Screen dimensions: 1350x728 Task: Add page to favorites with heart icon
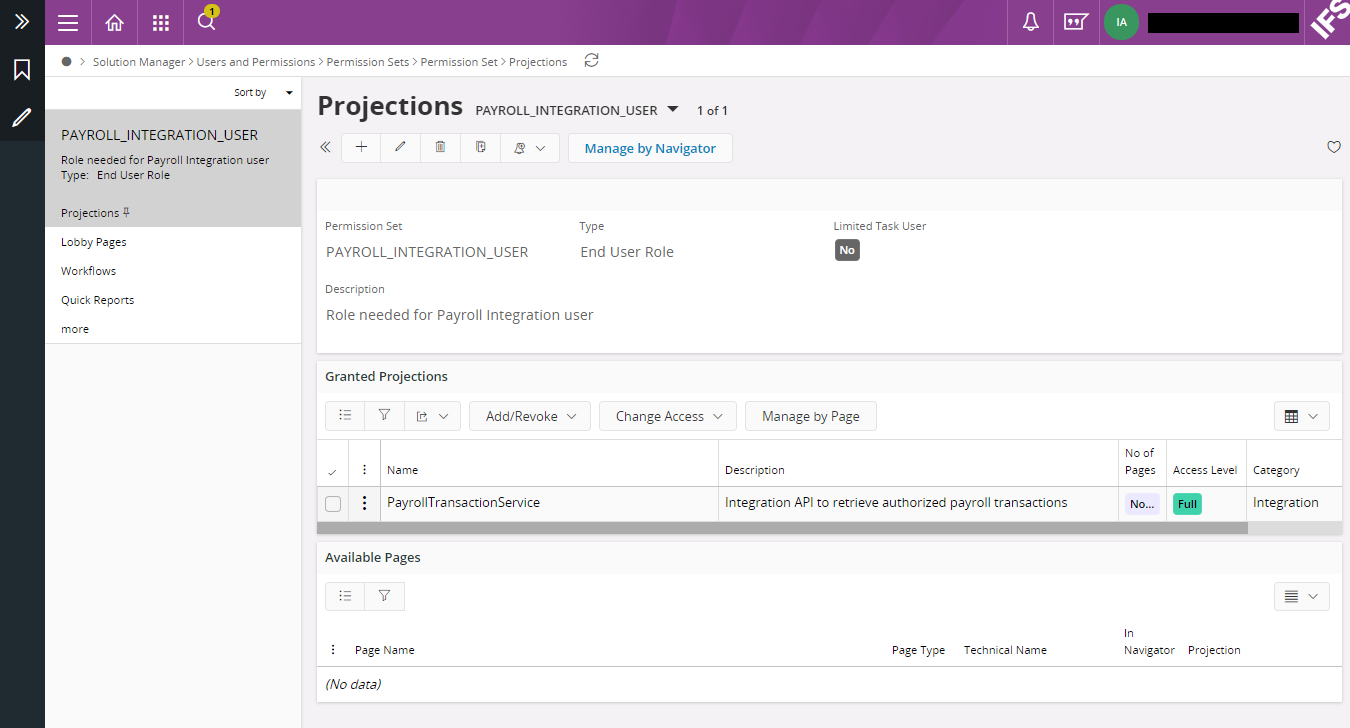pos(1333,147)
